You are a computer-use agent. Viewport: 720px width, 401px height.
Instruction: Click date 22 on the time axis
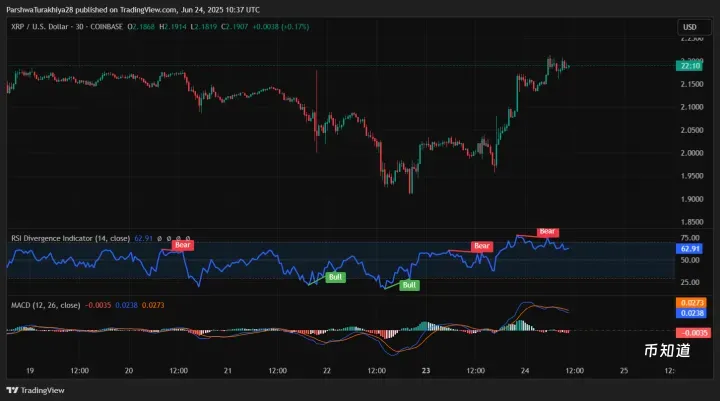coord(326,370)
